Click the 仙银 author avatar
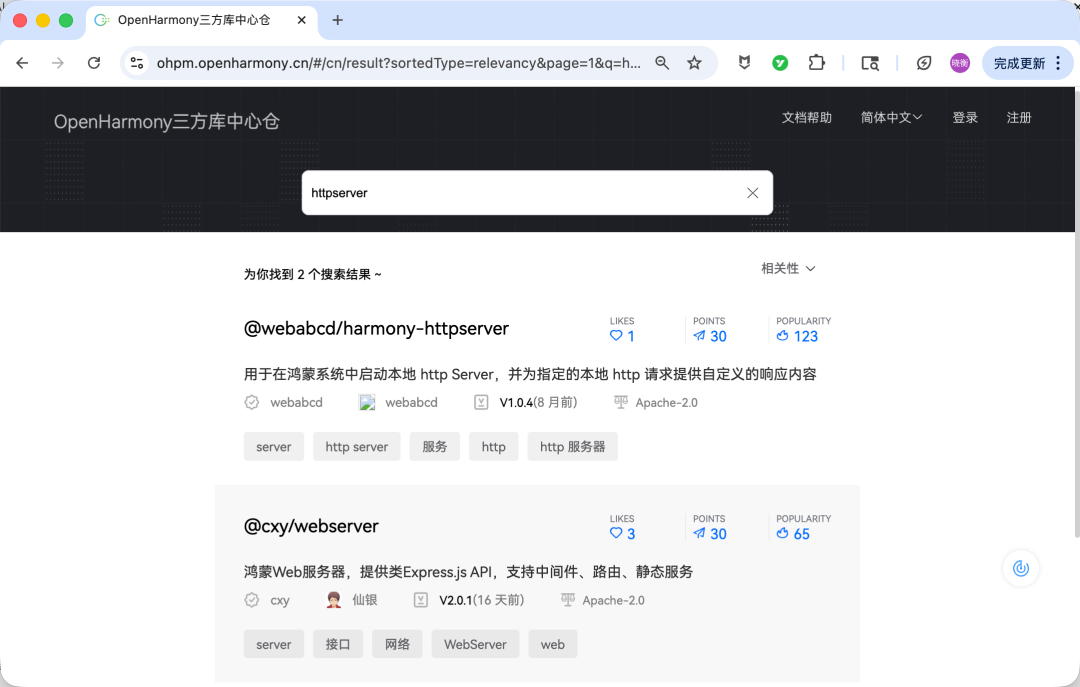 334,600
